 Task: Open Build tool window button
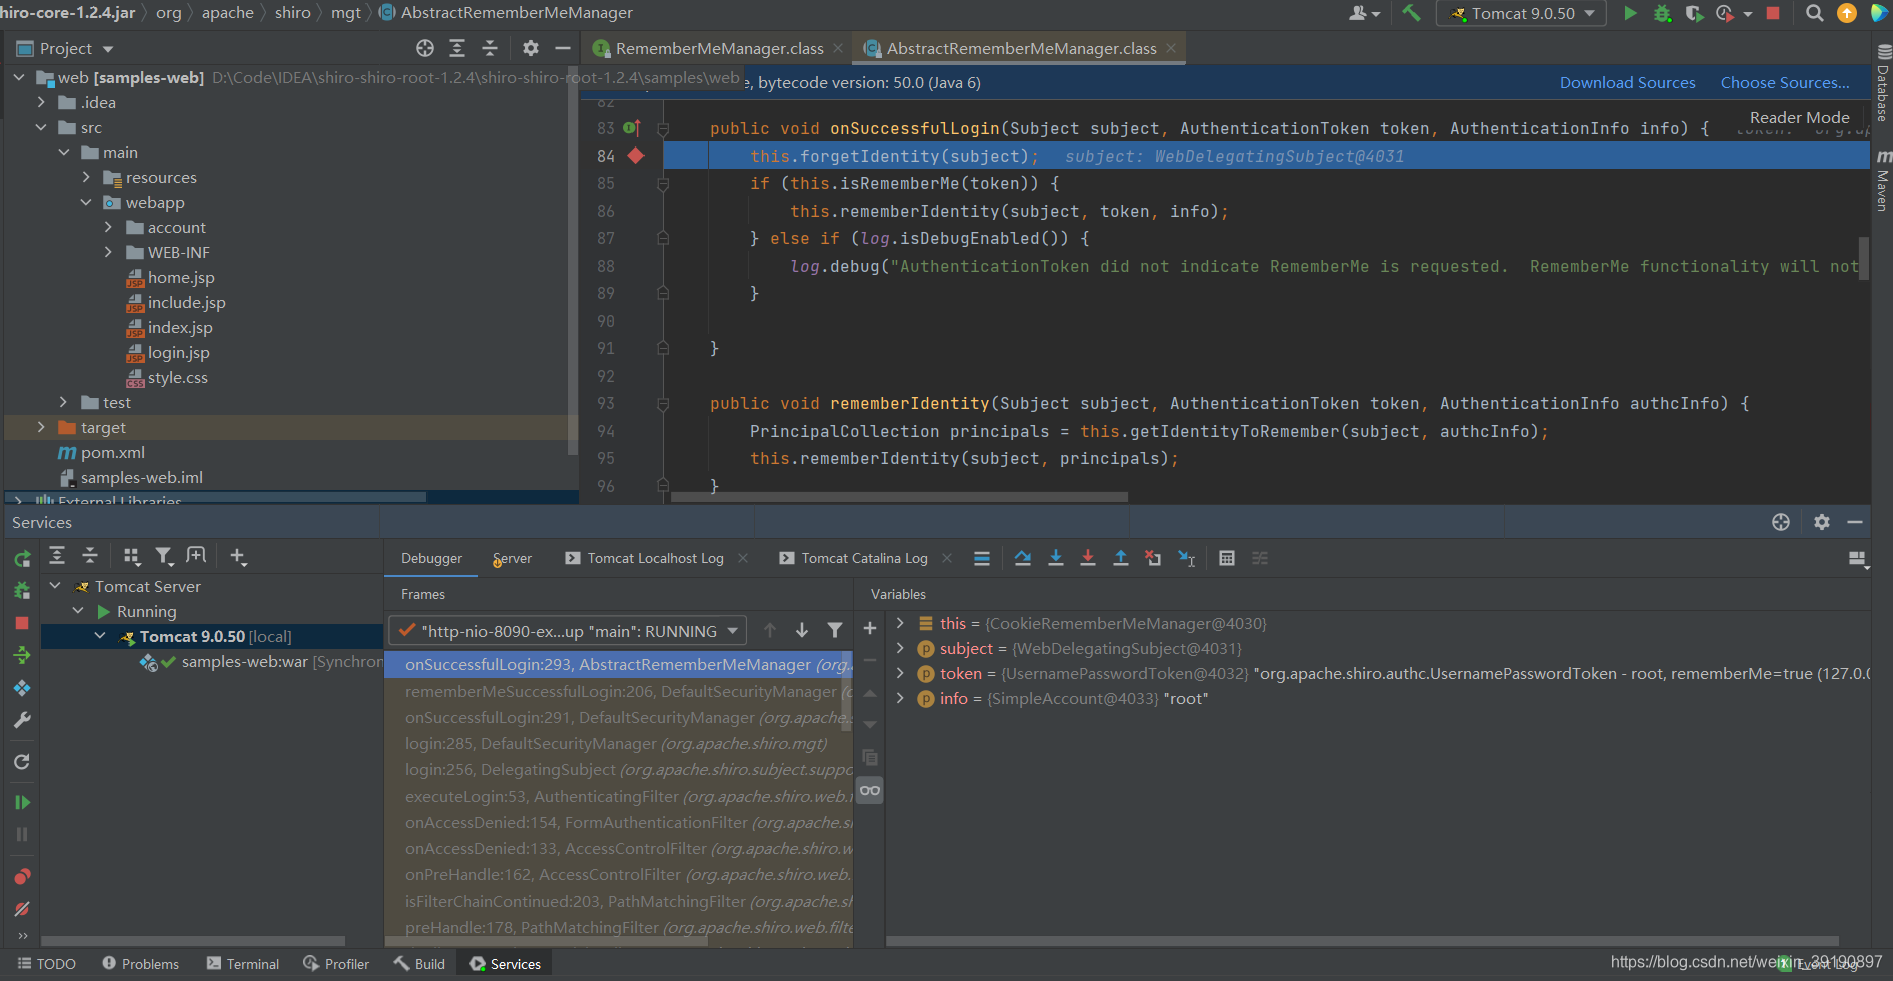(x=419, y=964)
